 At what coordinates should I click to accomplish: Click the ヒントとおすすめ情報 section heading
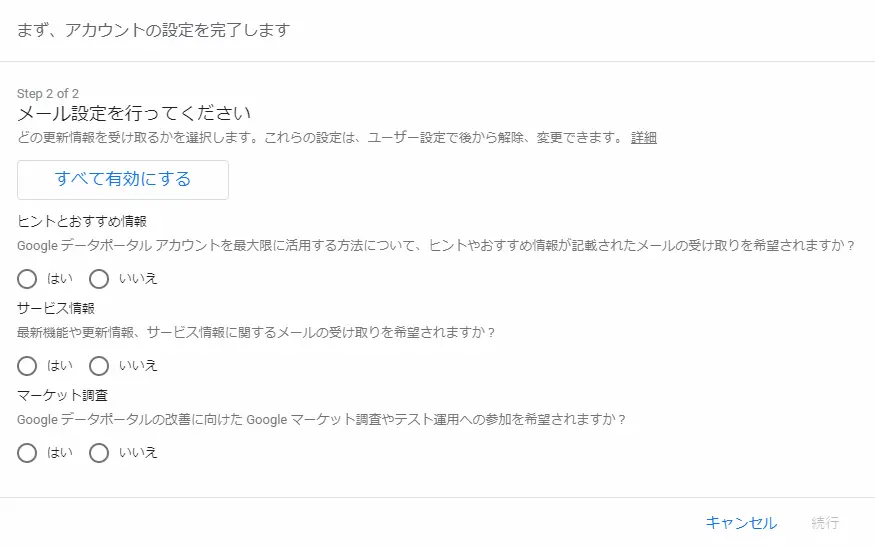tap(82, 221)
